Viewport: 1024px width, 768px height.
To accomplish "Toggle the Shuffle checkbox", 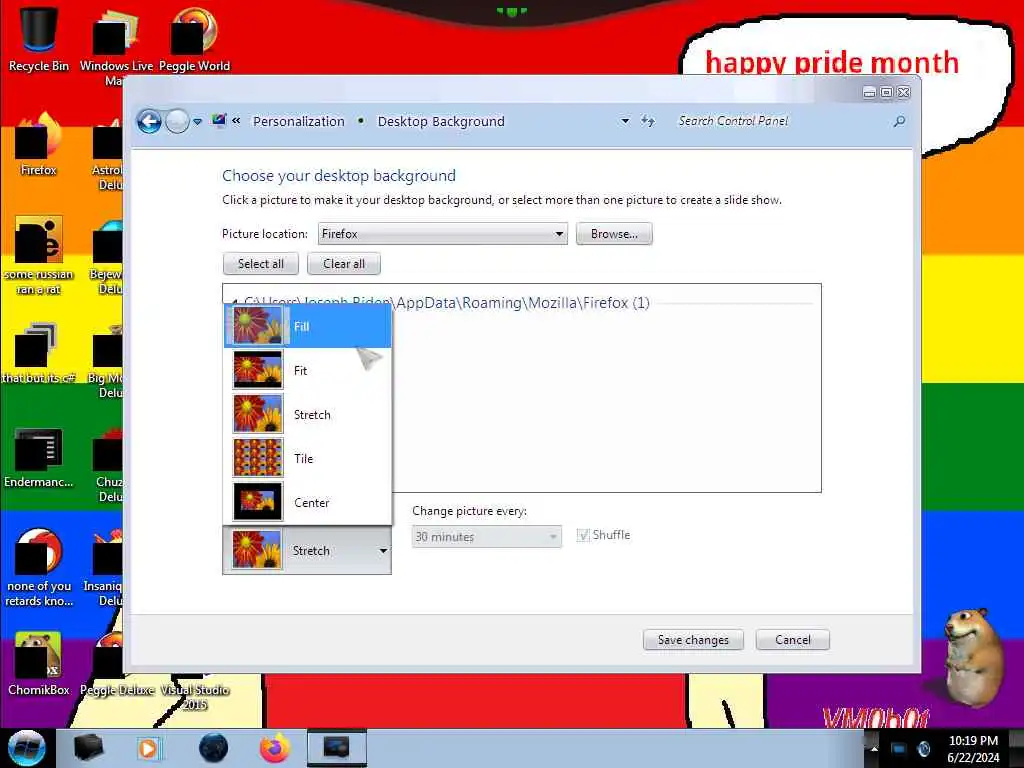I will pos(583,536).
